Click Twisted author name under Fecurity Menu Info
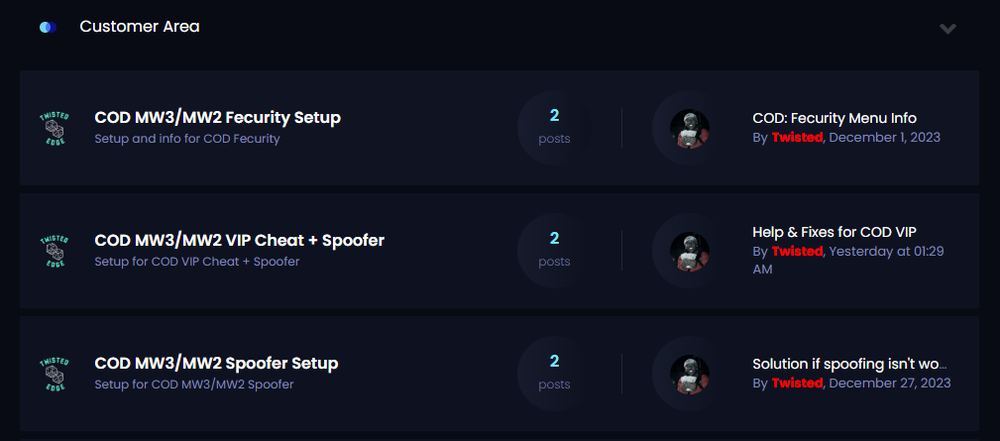This screenshot has height=441, width=1000. pyautogui.click(x=796, y=137)
